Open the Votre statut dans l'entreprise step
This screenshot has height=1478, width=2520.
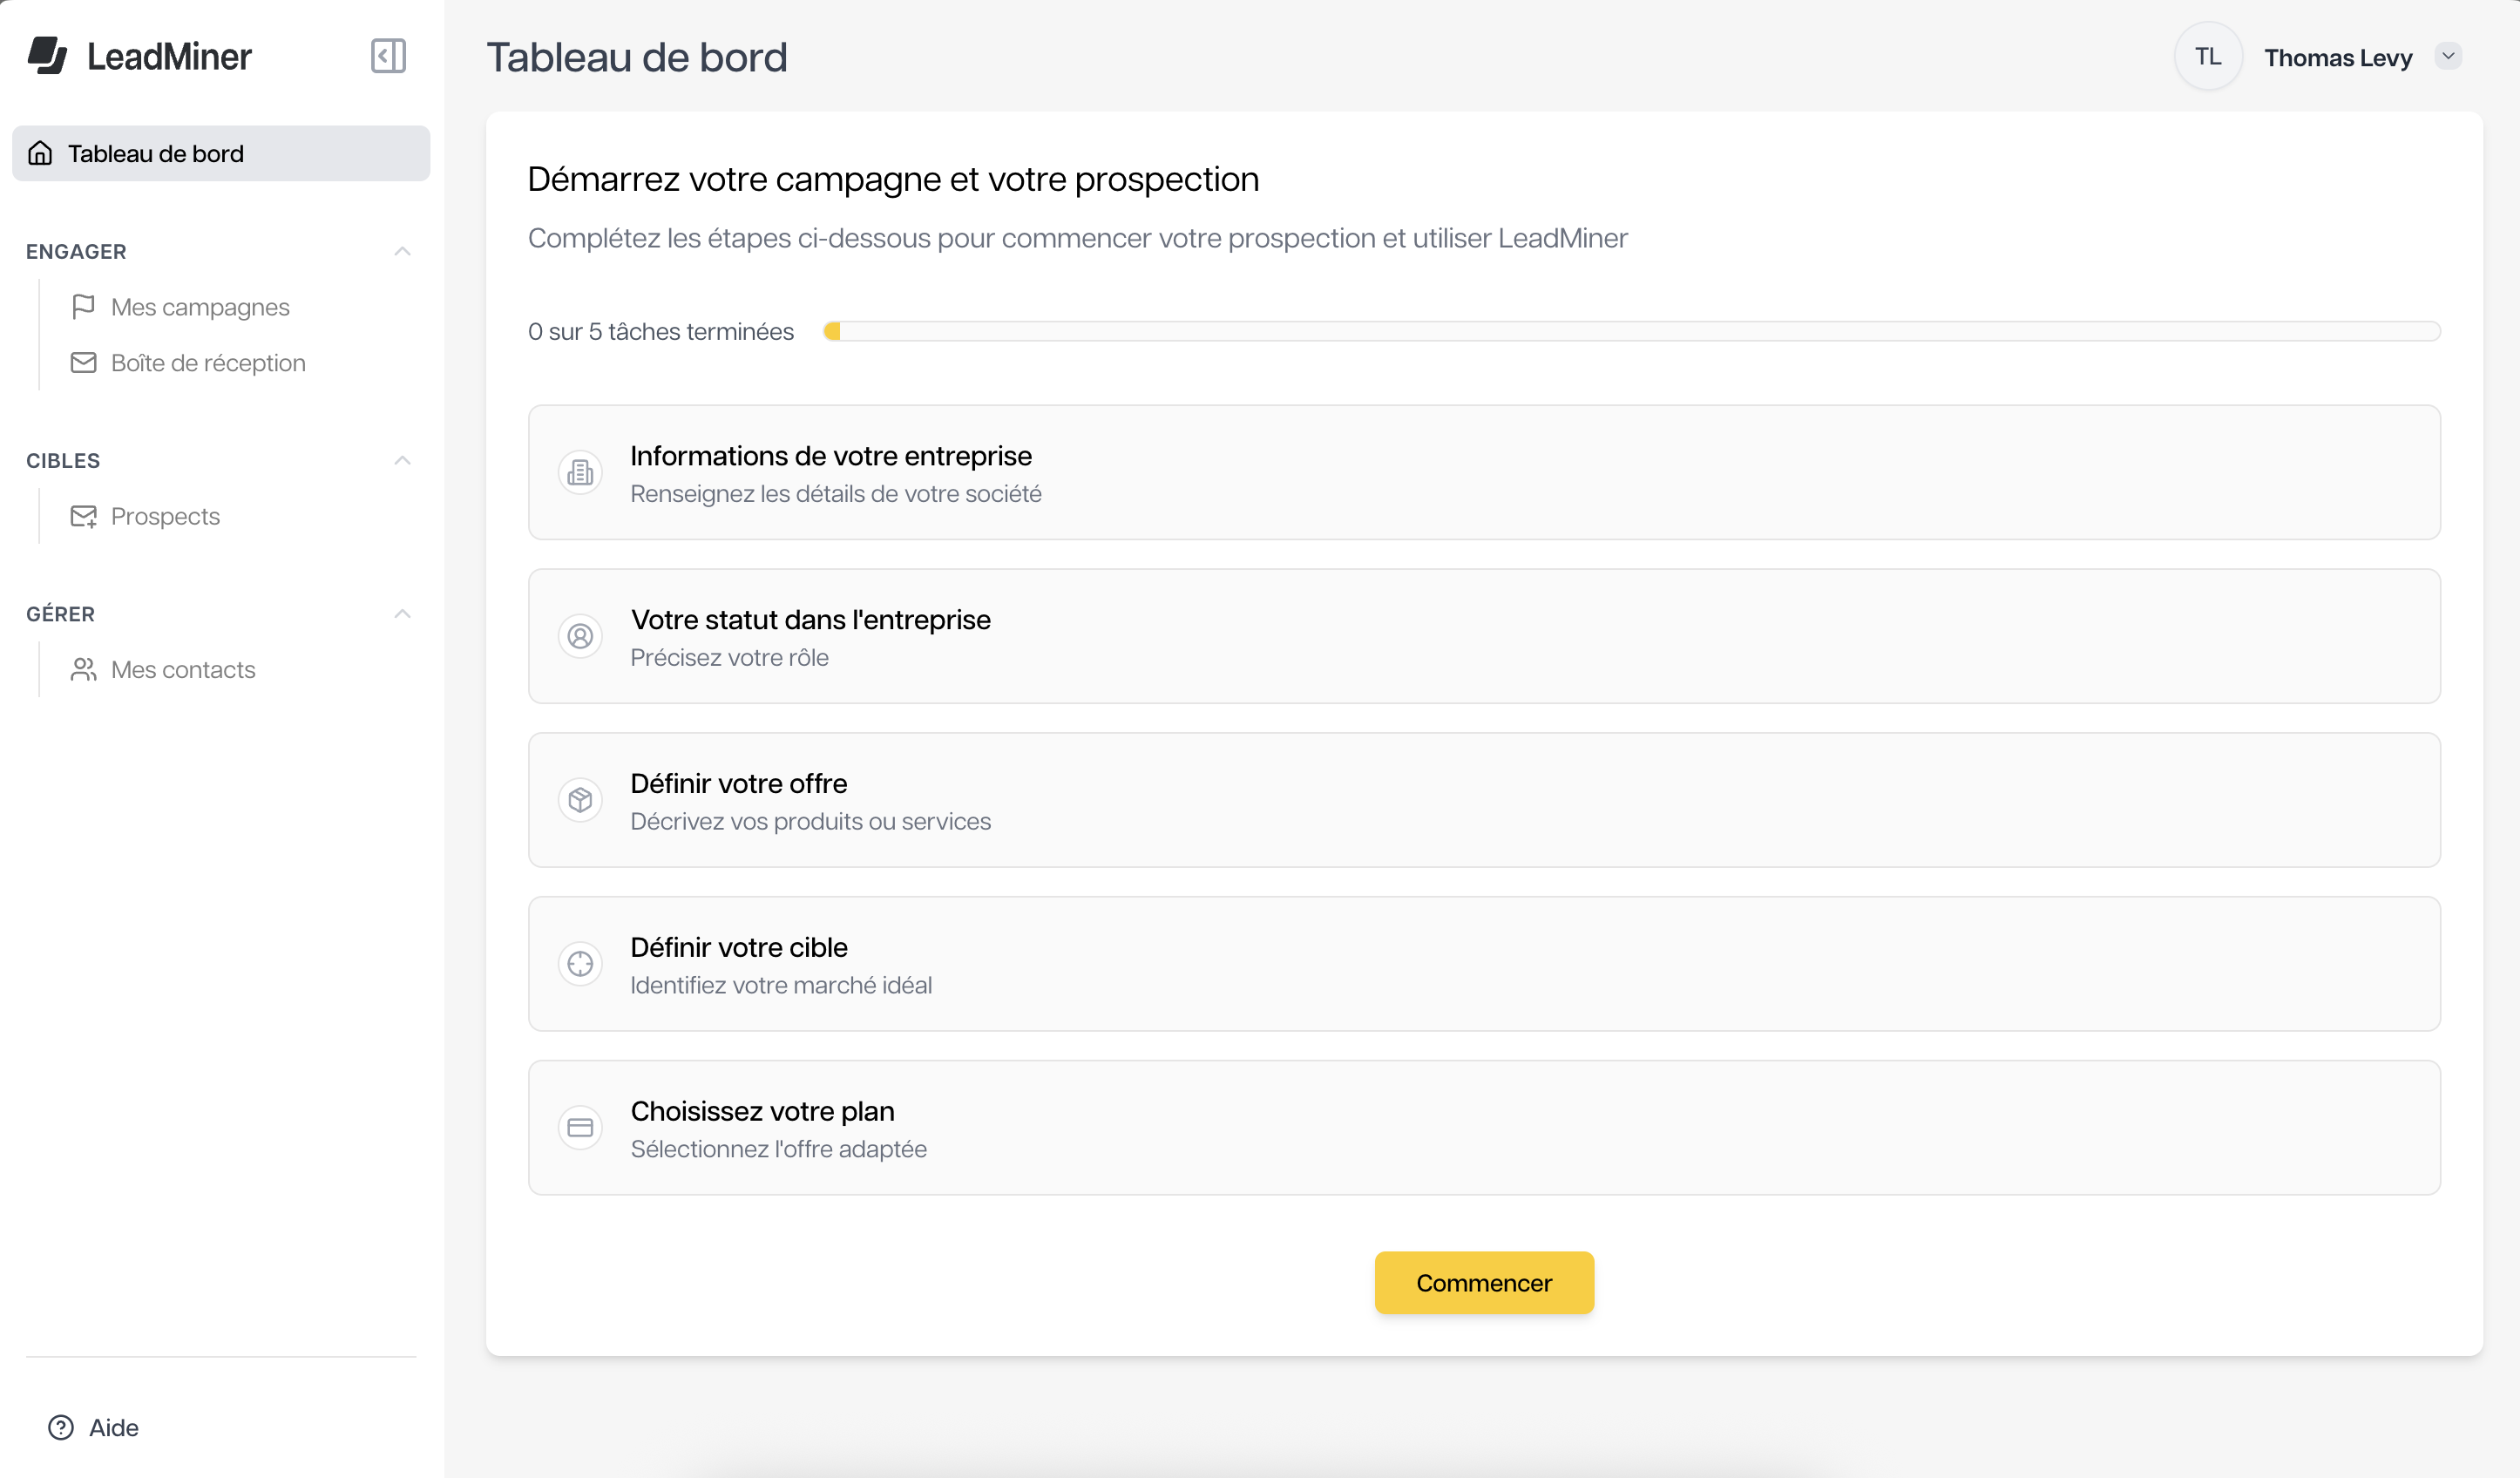coord(1484,636)
